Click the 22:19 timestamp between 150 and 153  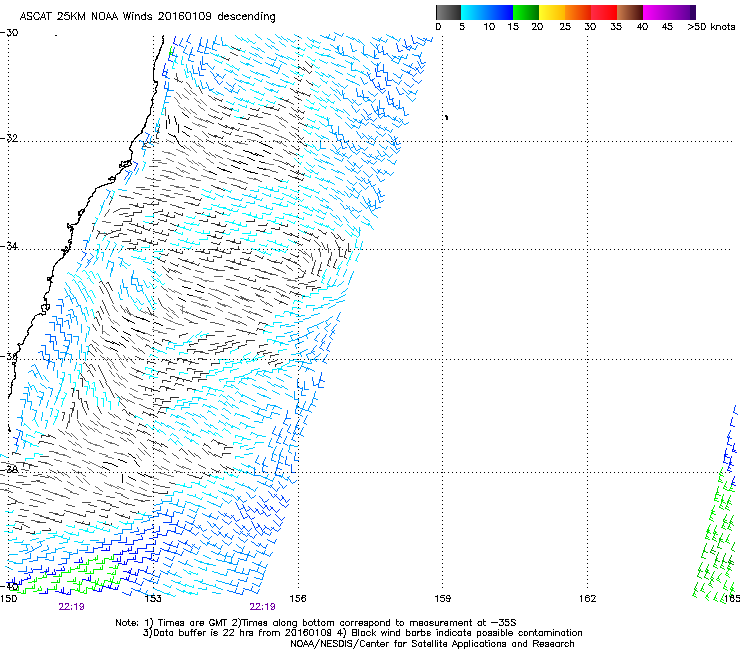point(71,607)
